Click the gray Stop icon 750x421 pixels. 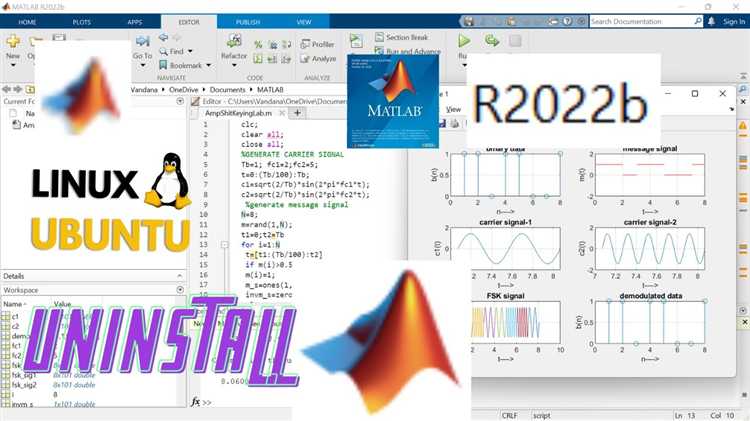click(x=515, y=41)
